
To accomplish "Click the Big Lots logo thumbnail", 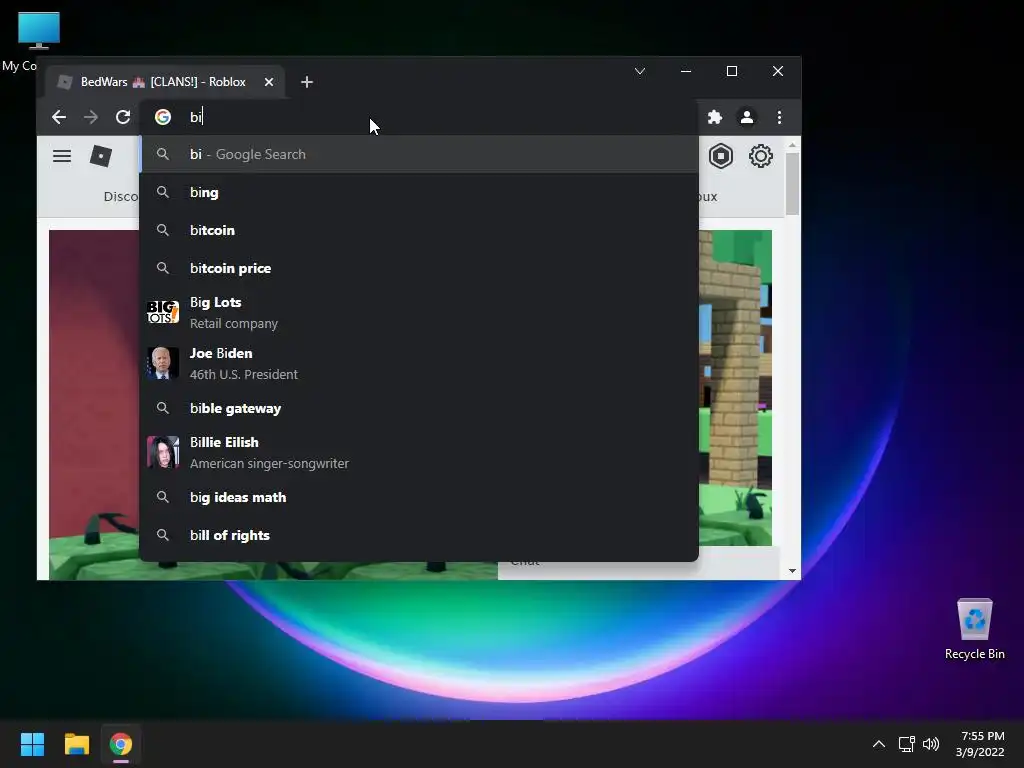I will coord(163,312).
